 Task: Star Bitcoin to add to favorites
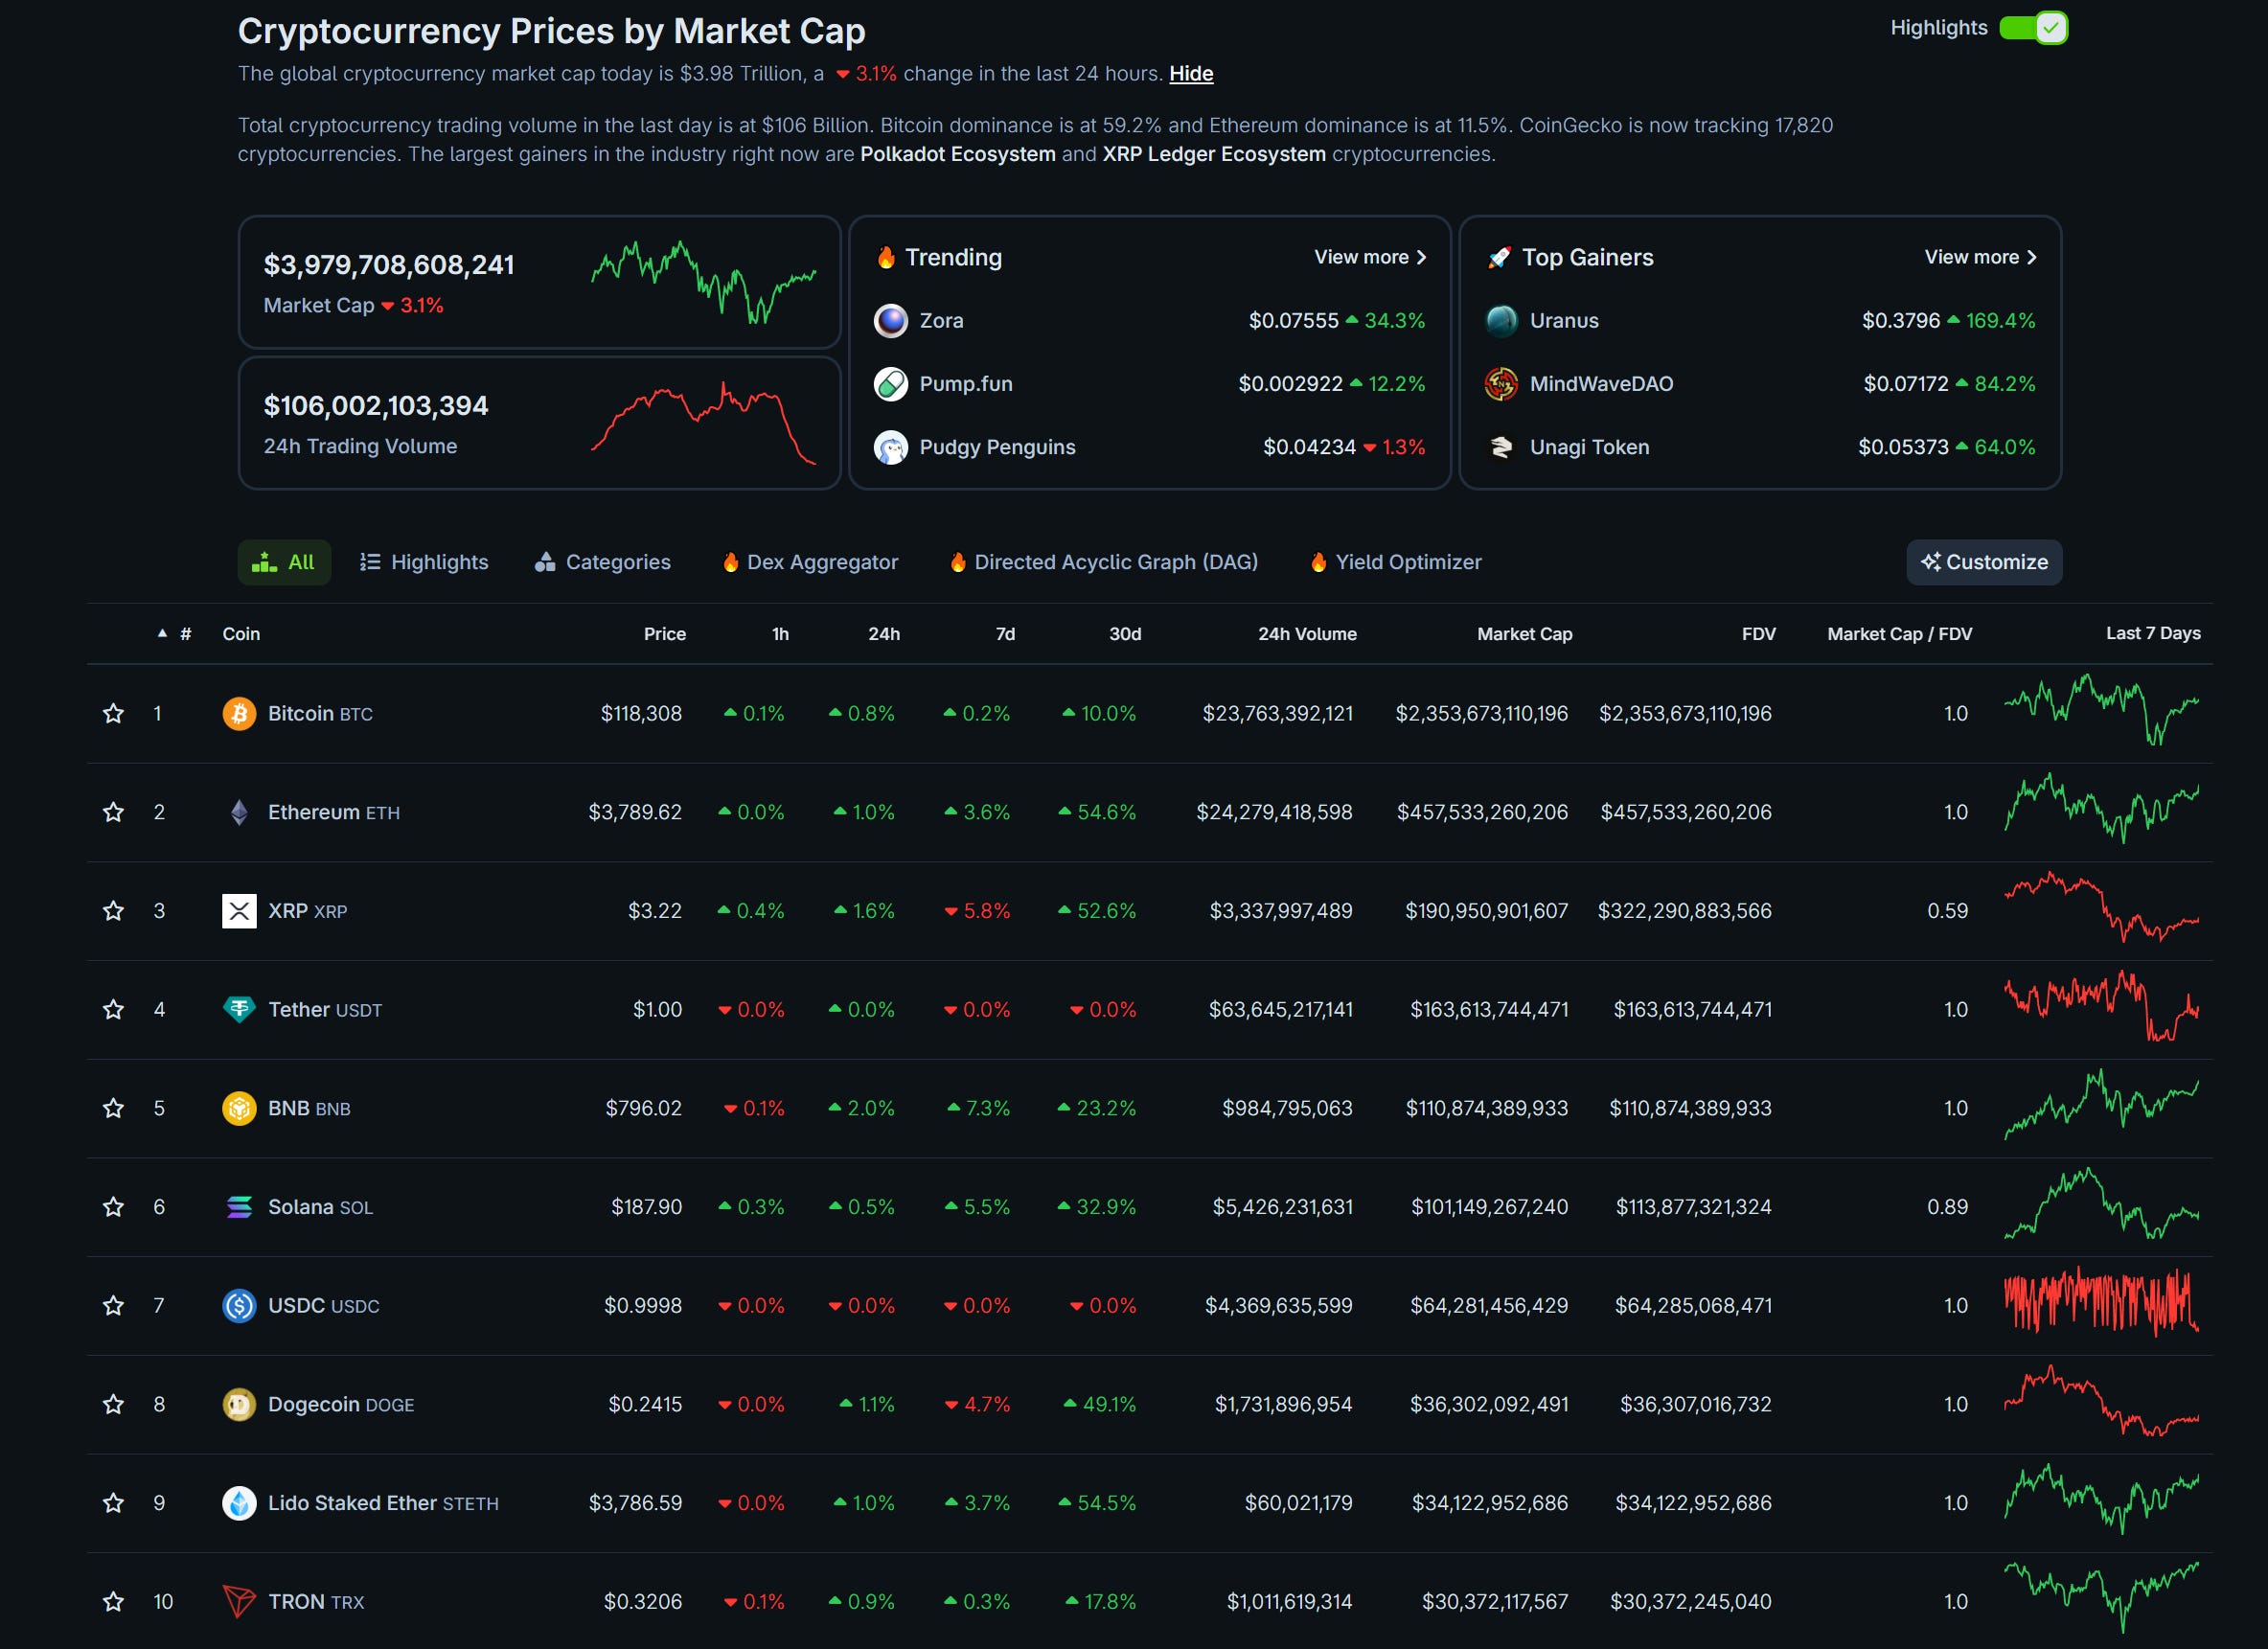click(113, 713)
